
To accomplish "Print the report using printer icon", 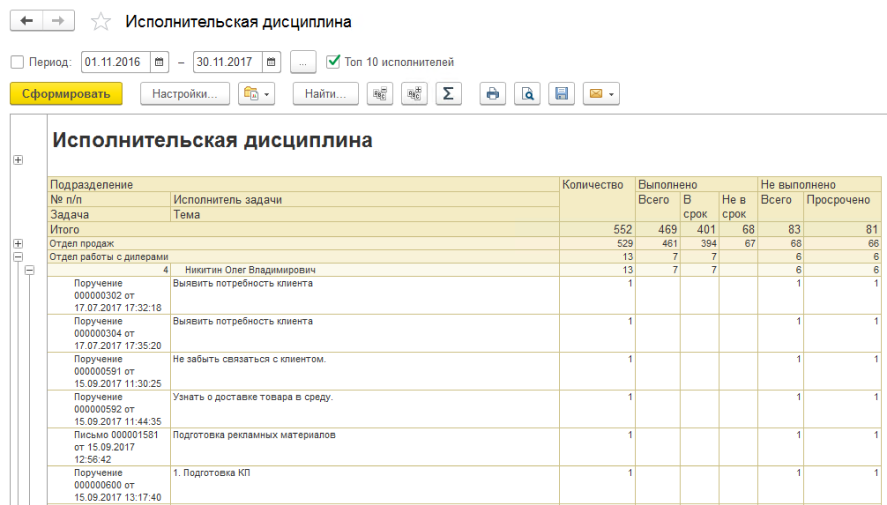I will click(x=492, y=94).
